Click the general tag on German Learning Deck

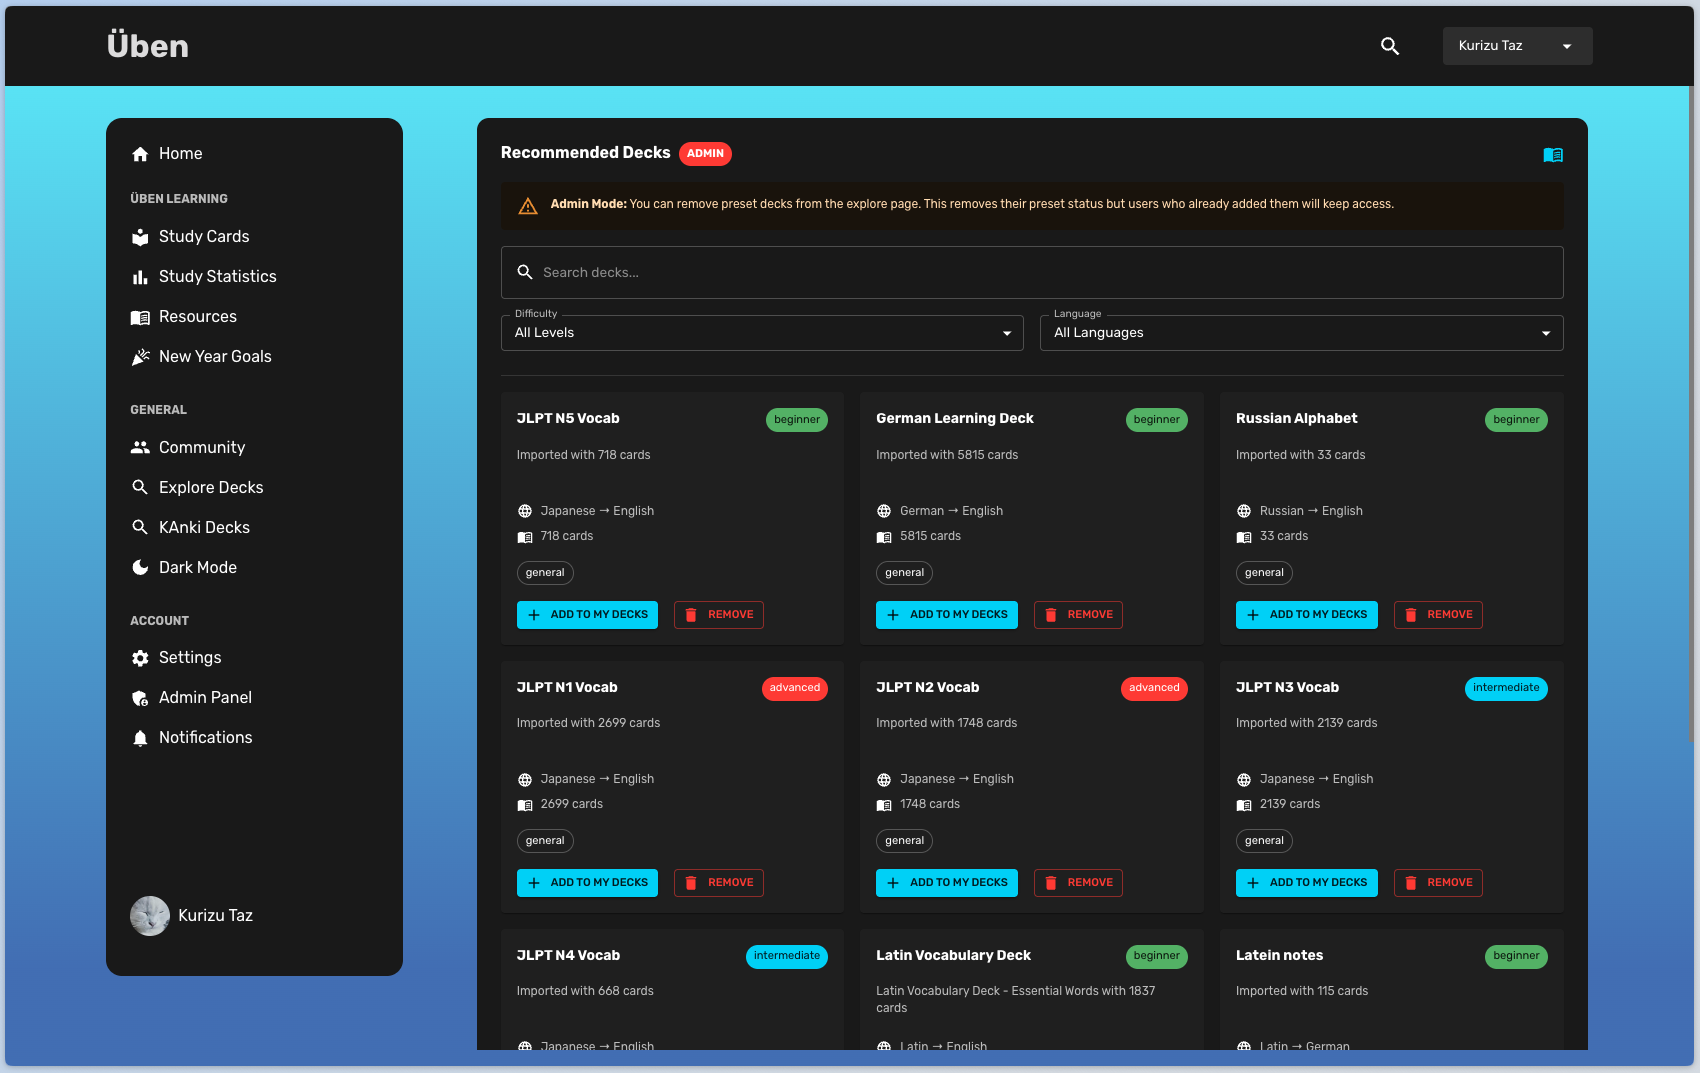point(904,573)
